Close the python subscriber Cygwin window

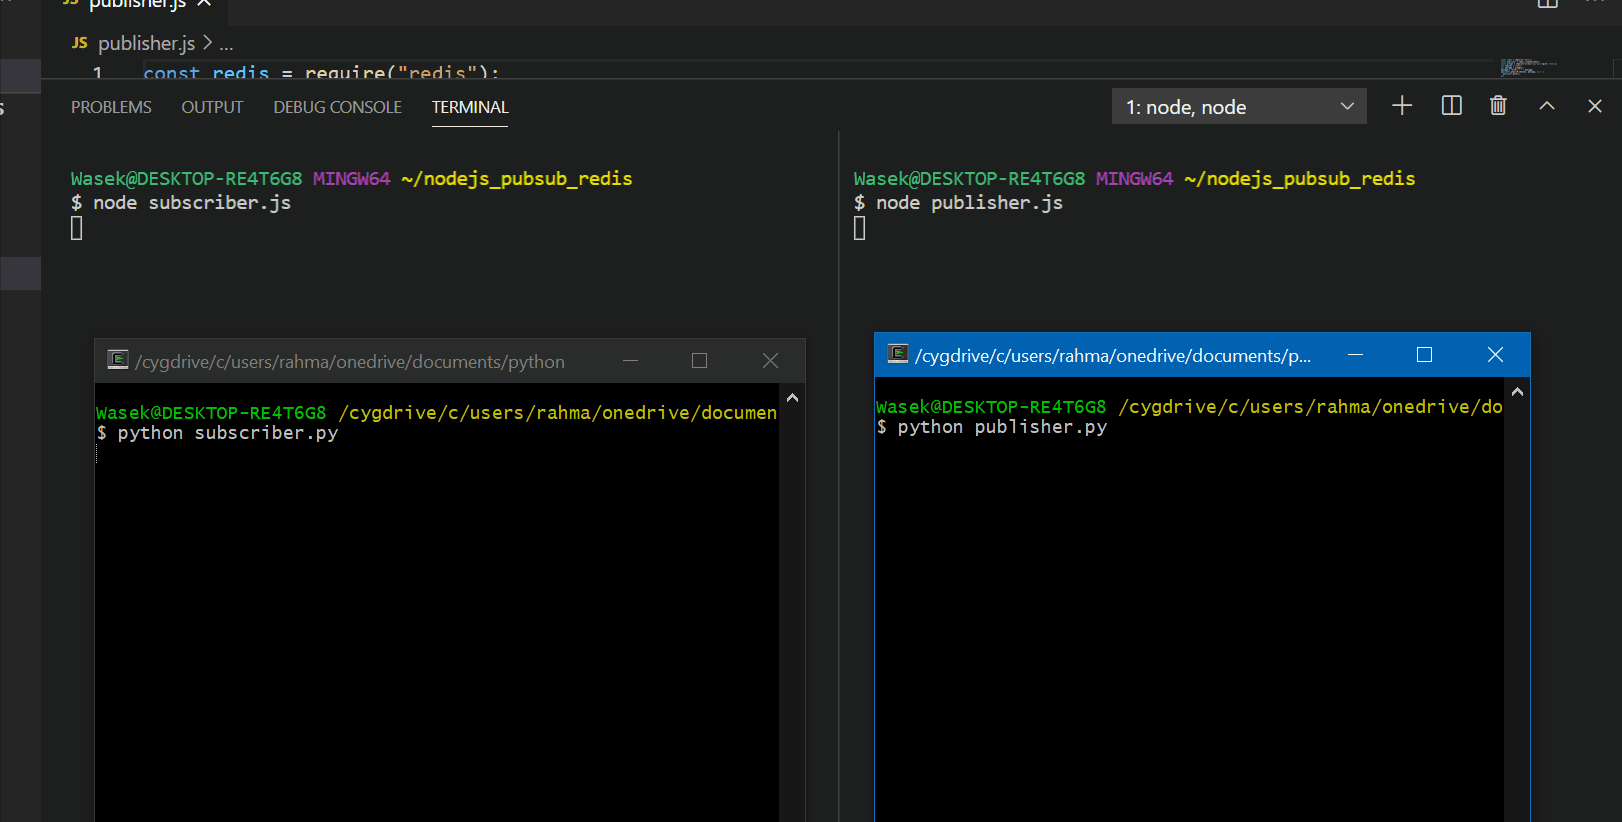coord(770,360)
